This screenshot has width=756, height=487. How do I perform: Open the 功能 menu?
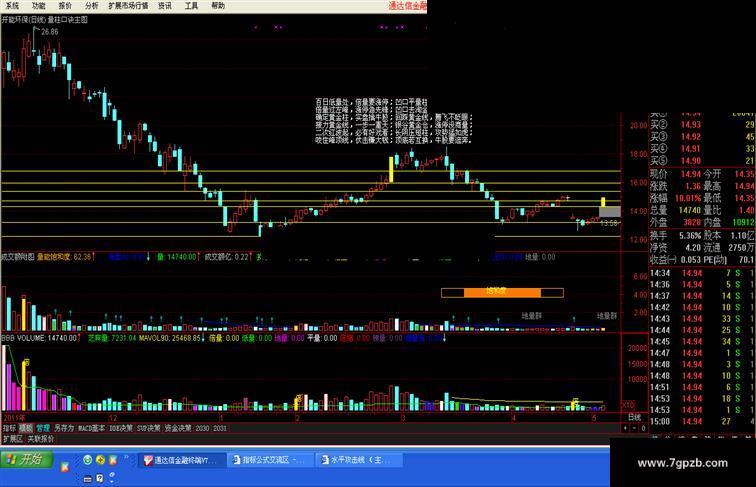pyautogui.click(x=39, y=6)
